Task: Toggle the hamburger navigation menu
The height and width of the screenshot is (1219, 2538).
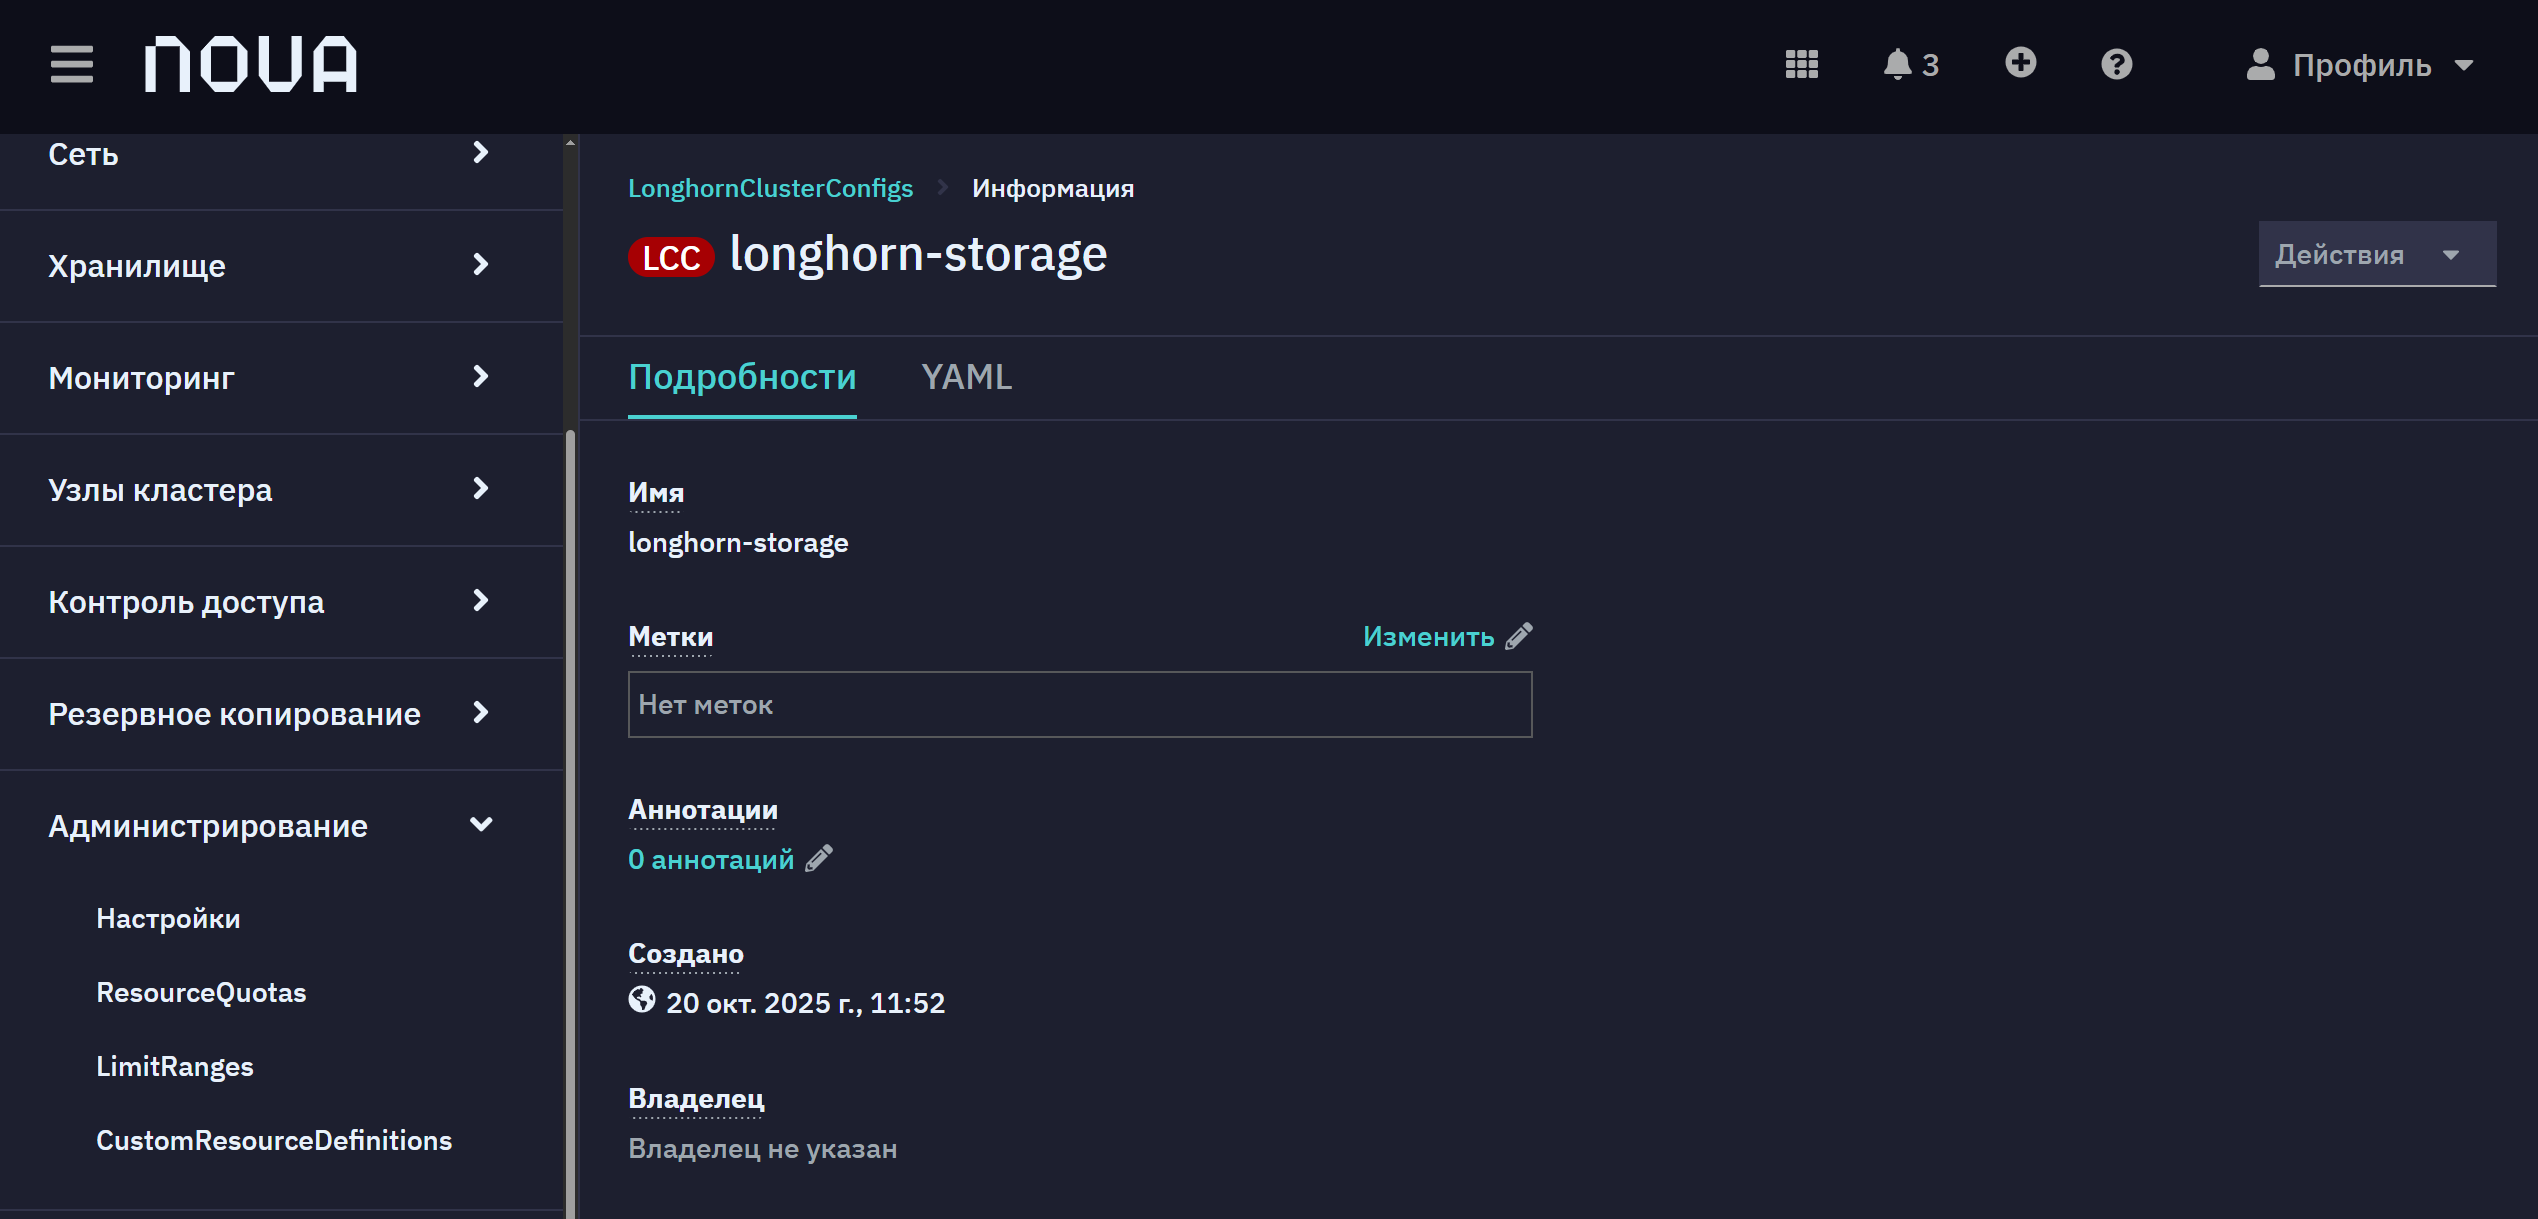Action: point(72,65)
